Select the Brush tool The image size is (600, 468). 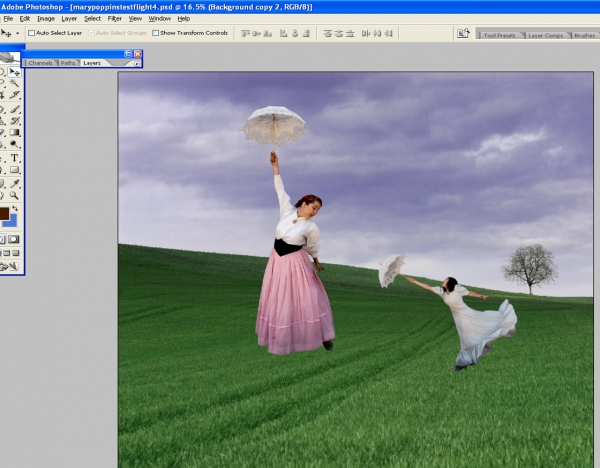pyautogui.click(x=15, y=109)
